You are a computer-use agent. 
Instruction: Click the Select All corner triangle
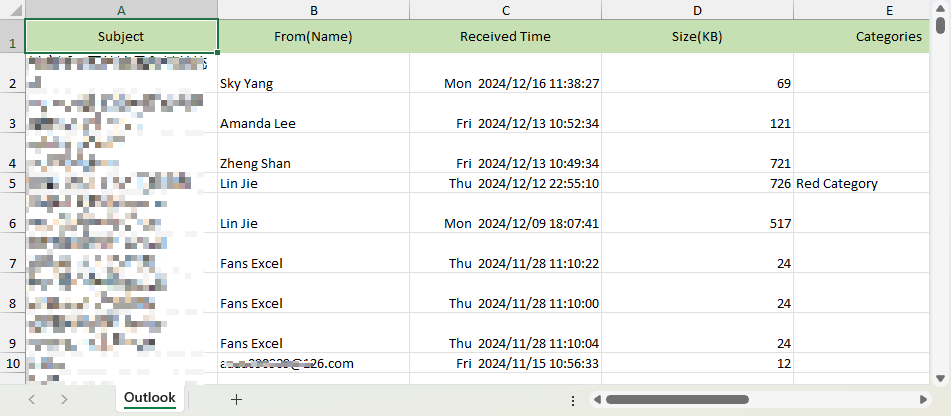(12, 9)
